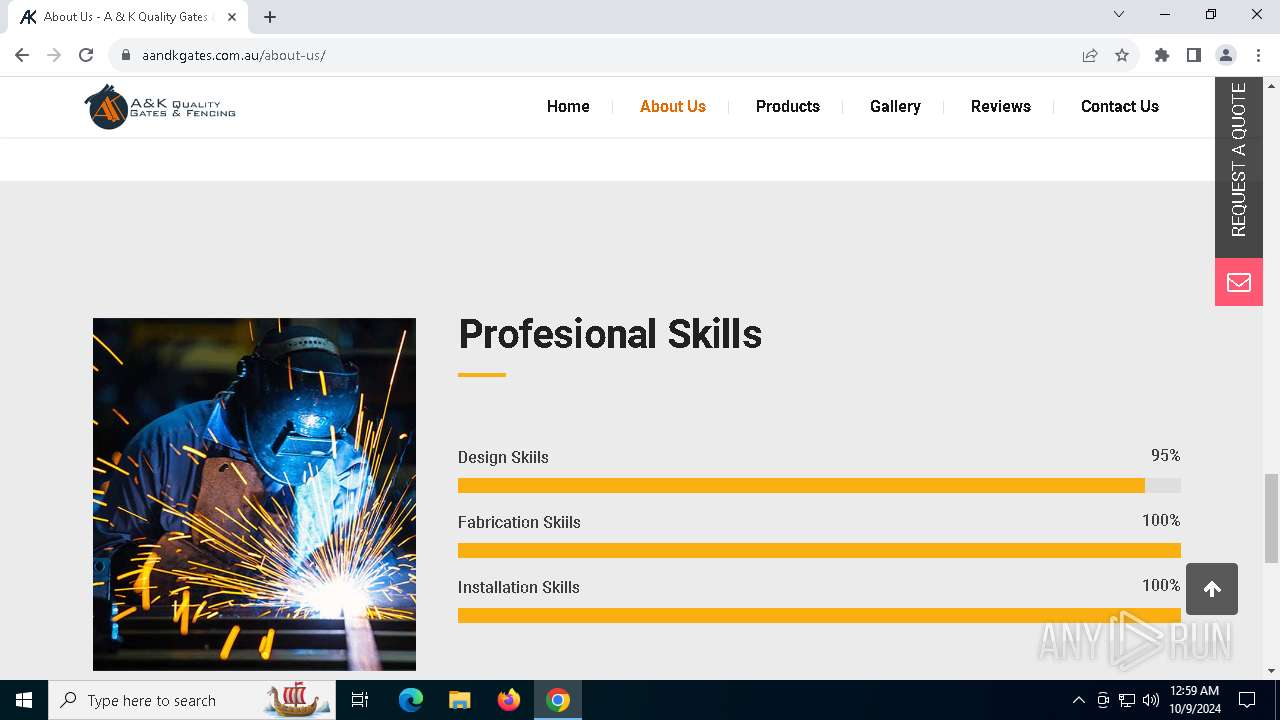
Task: Open the Products menu item
Action: pos(788,106)
